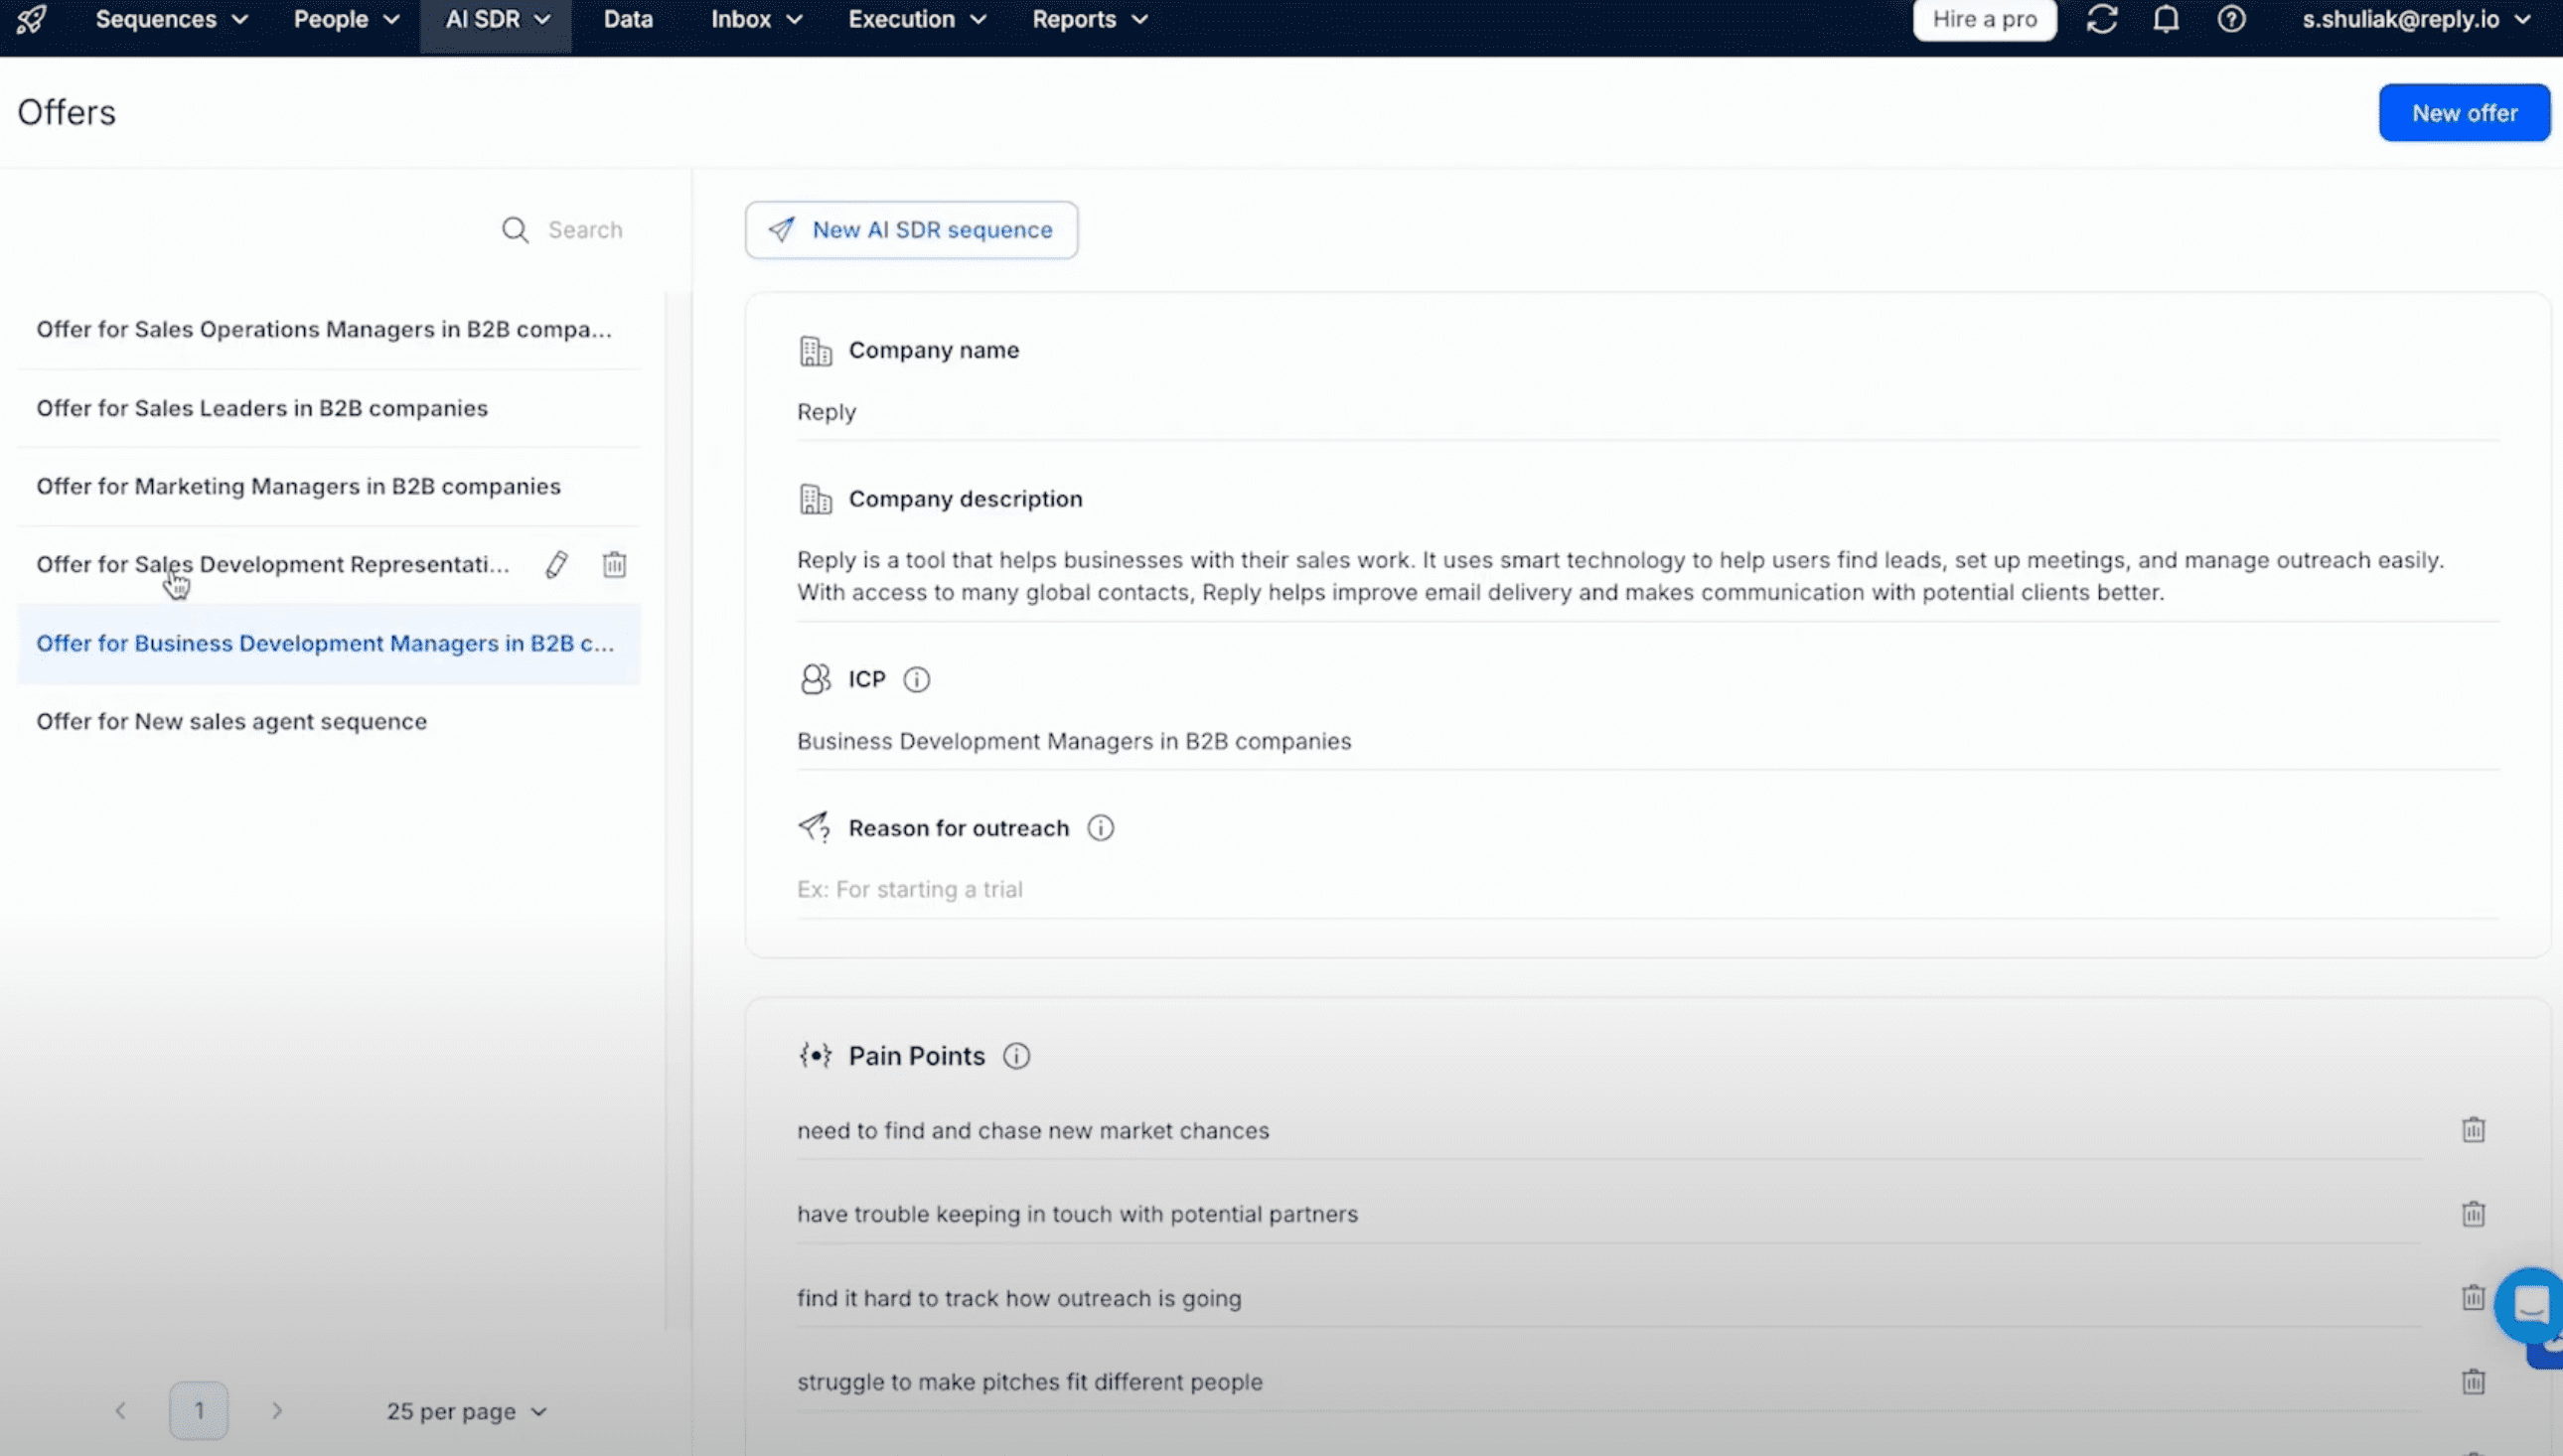Click the info icon next to Pain Points

coord(1016,1056)
